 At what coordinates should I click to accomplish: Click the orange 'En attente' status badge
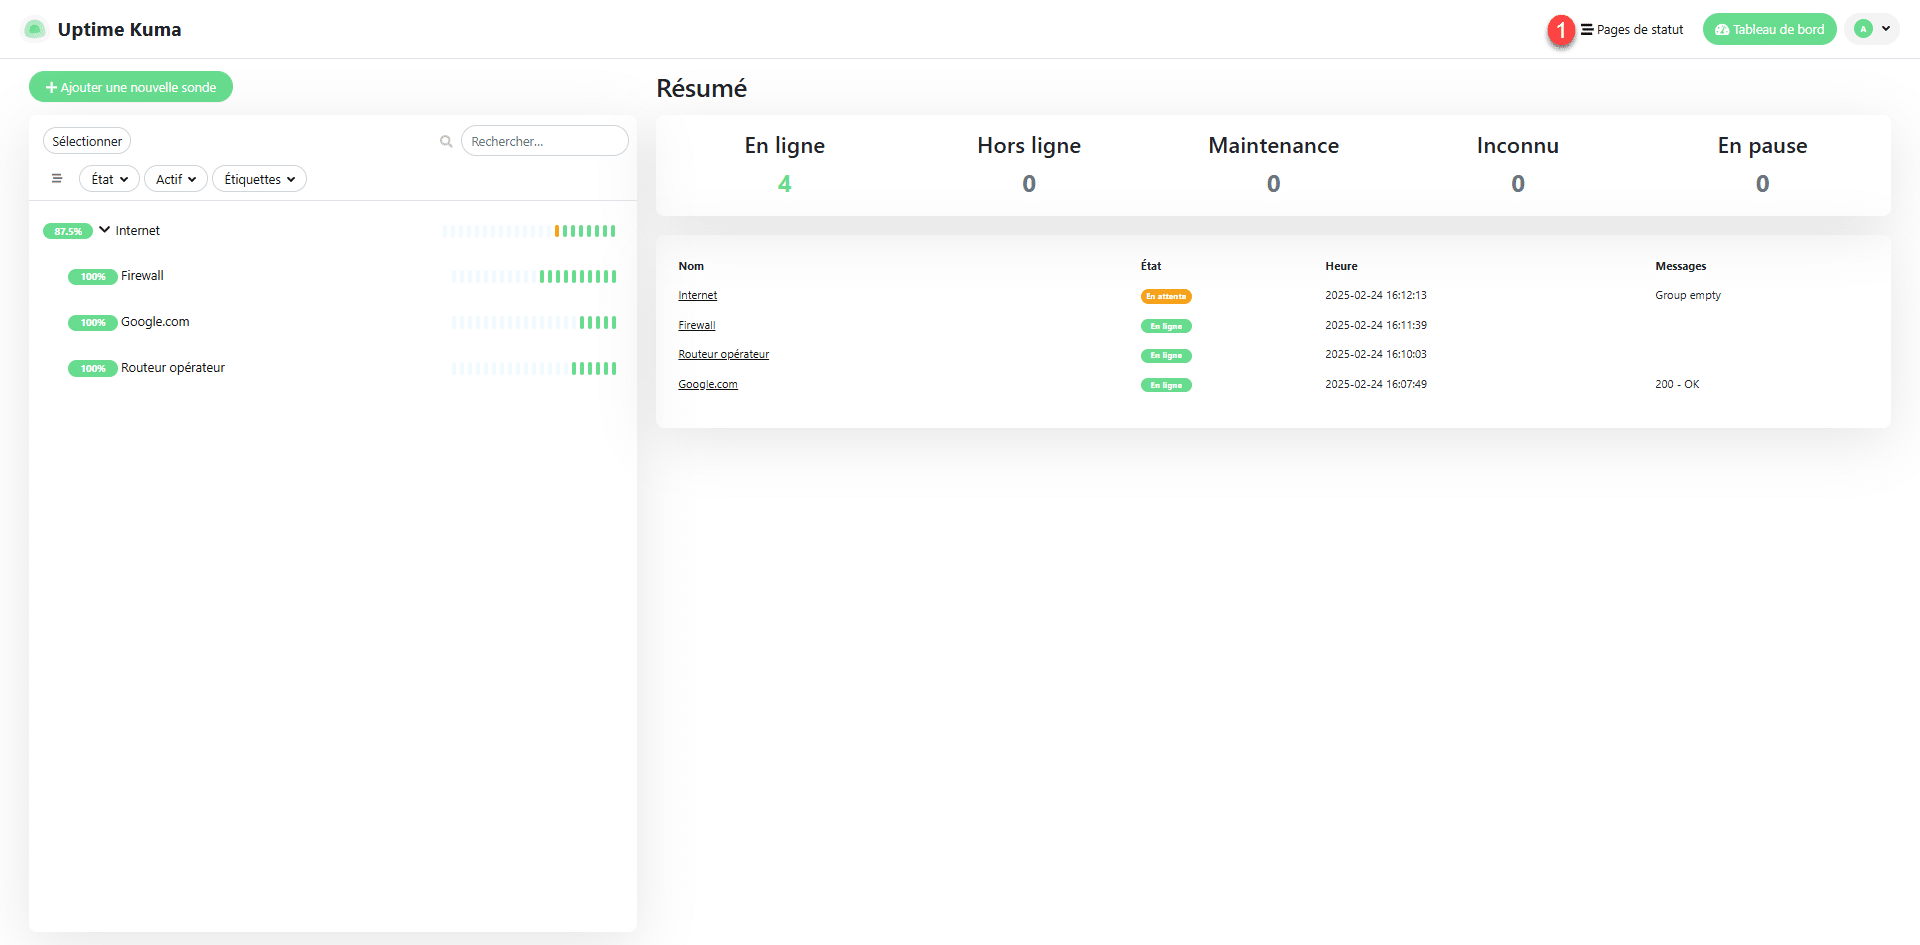click(1166, 296)
